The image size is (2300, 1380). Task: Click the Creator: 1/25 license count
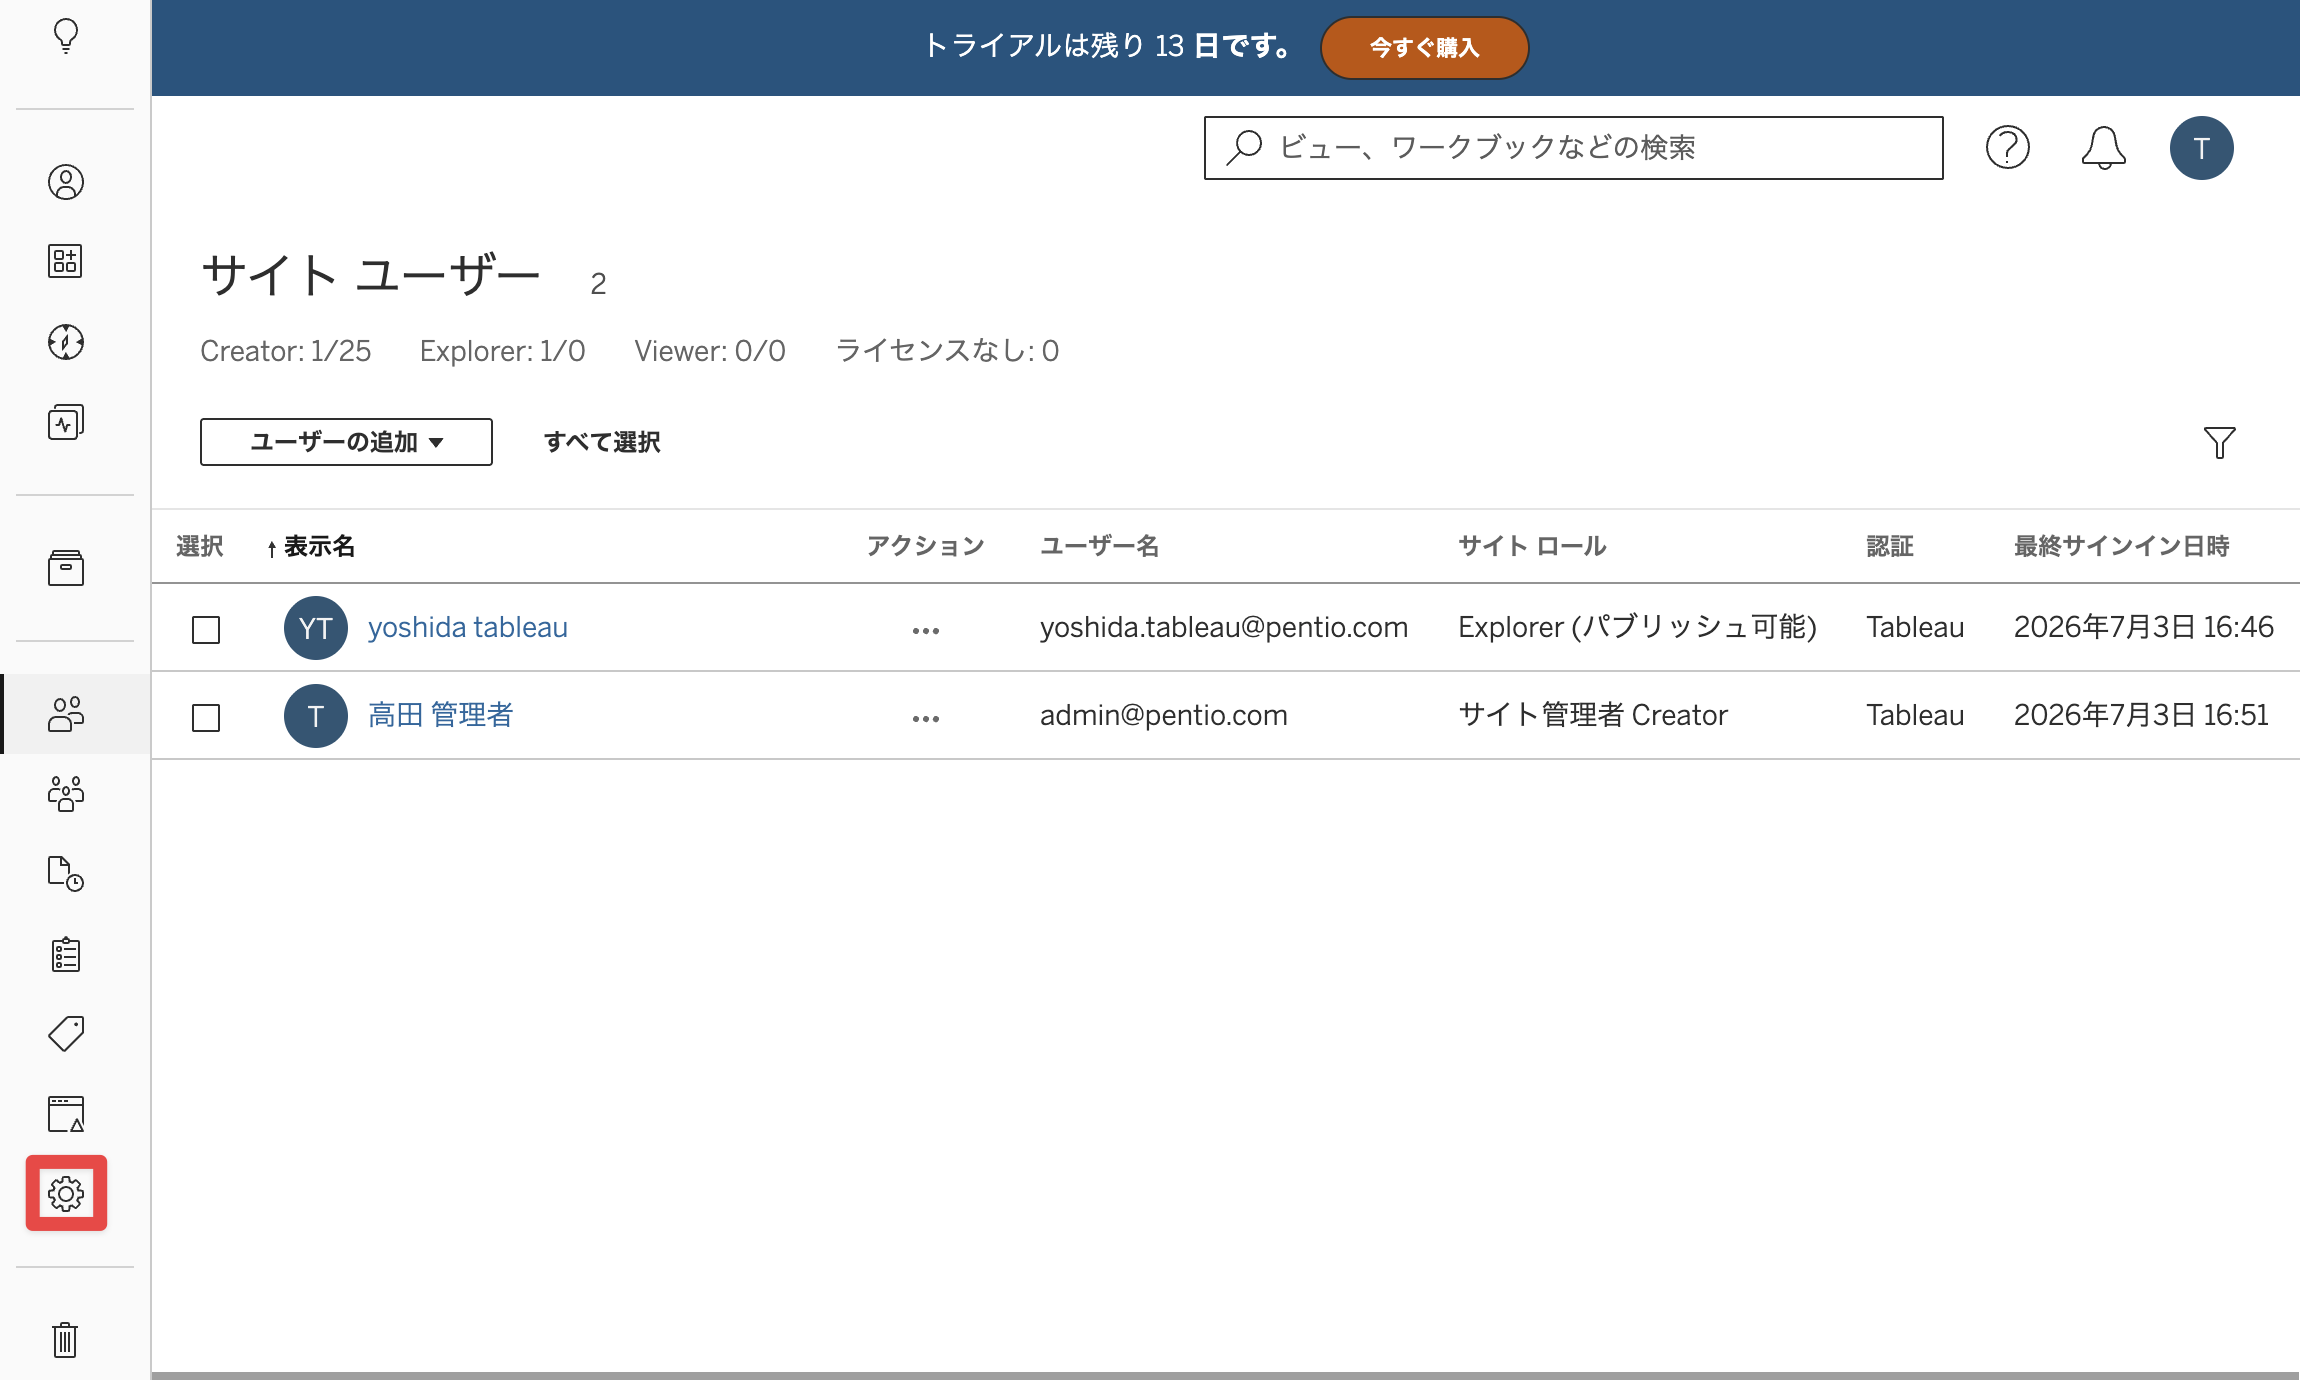pos(286,351)
